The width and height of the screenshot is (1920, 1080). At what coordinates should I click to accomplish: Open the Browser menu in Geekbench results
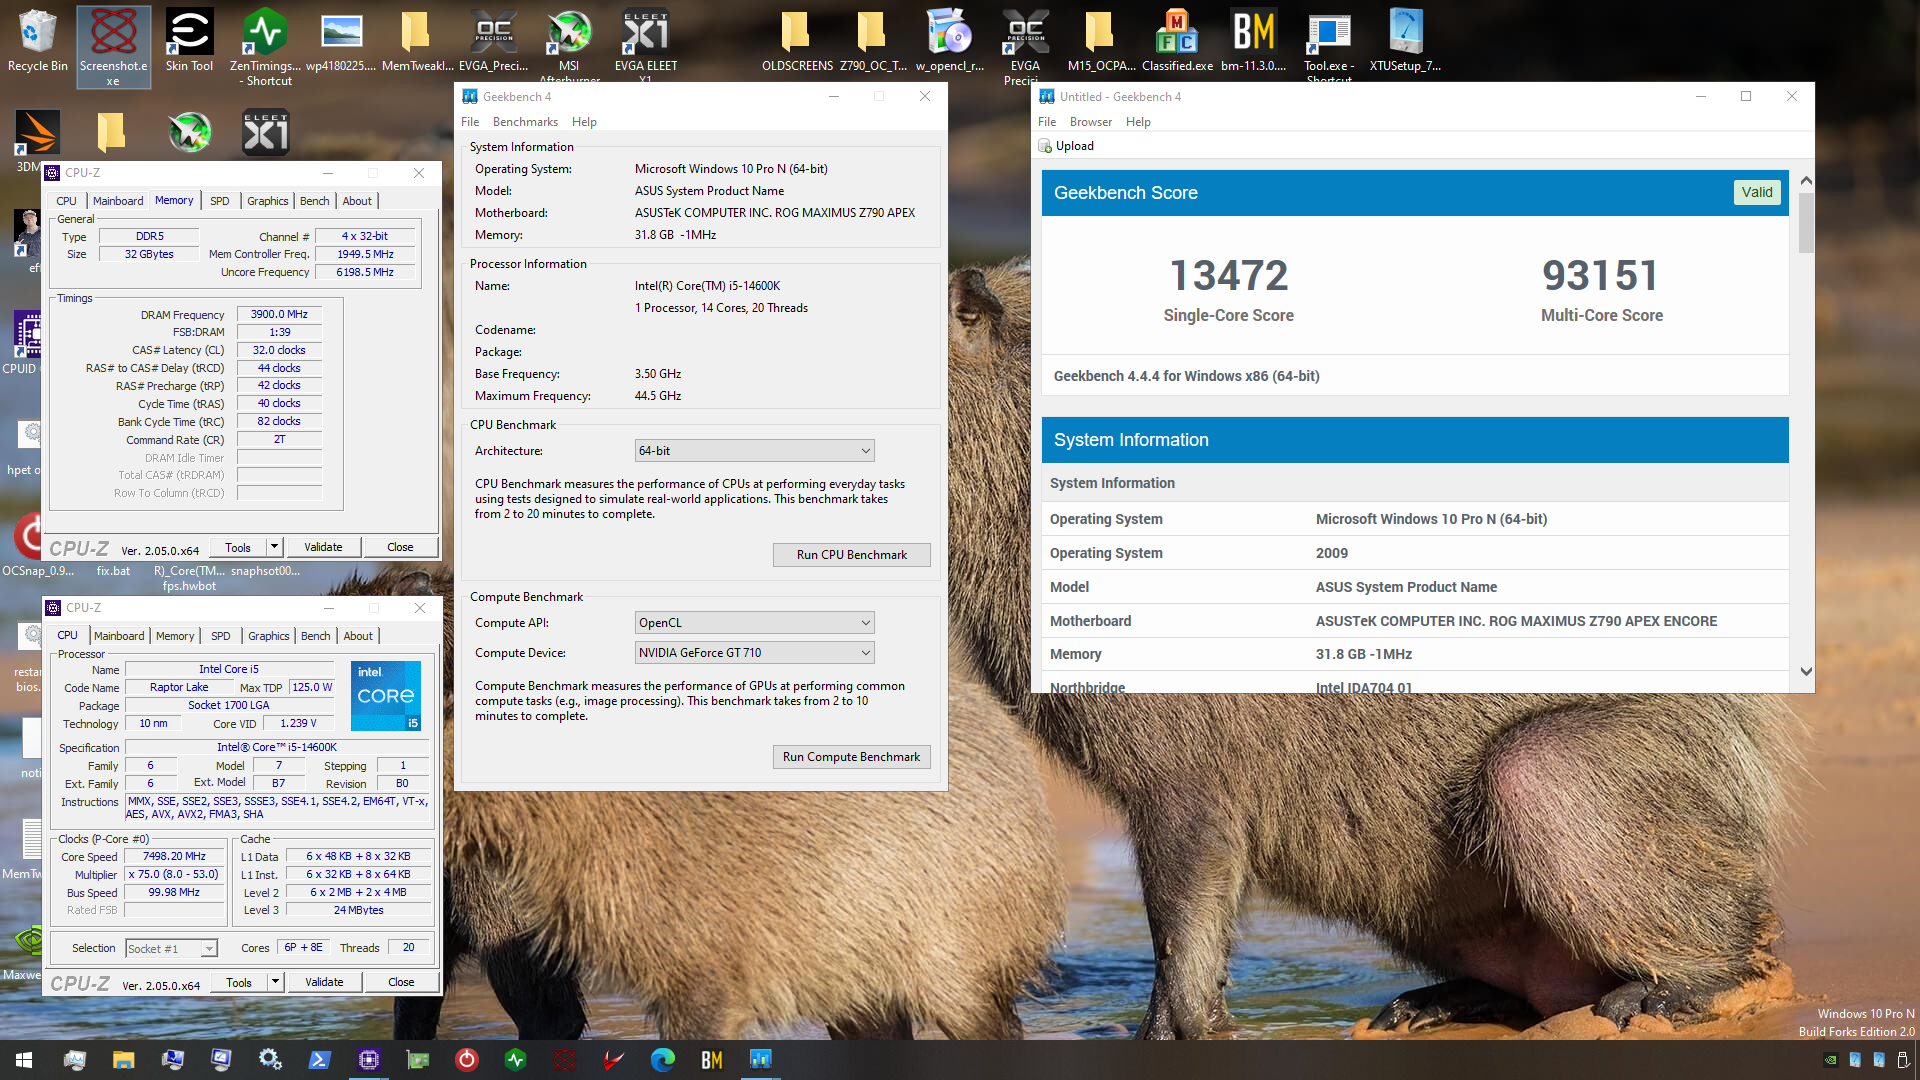pyautogui.click(x=1090, y=122)
